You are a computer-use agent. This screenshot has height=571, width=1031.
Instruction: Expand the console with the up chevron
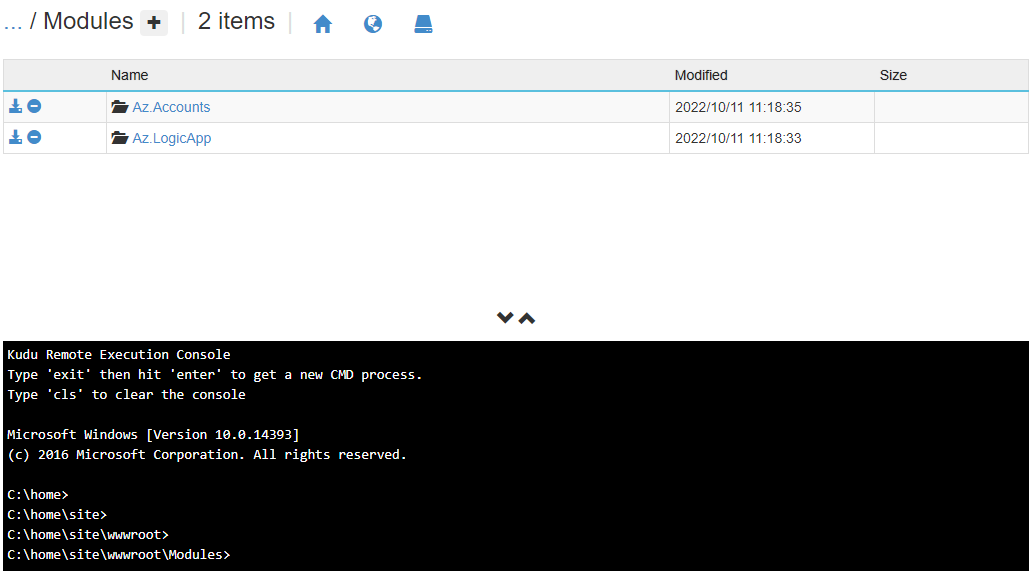pos(527,318)
